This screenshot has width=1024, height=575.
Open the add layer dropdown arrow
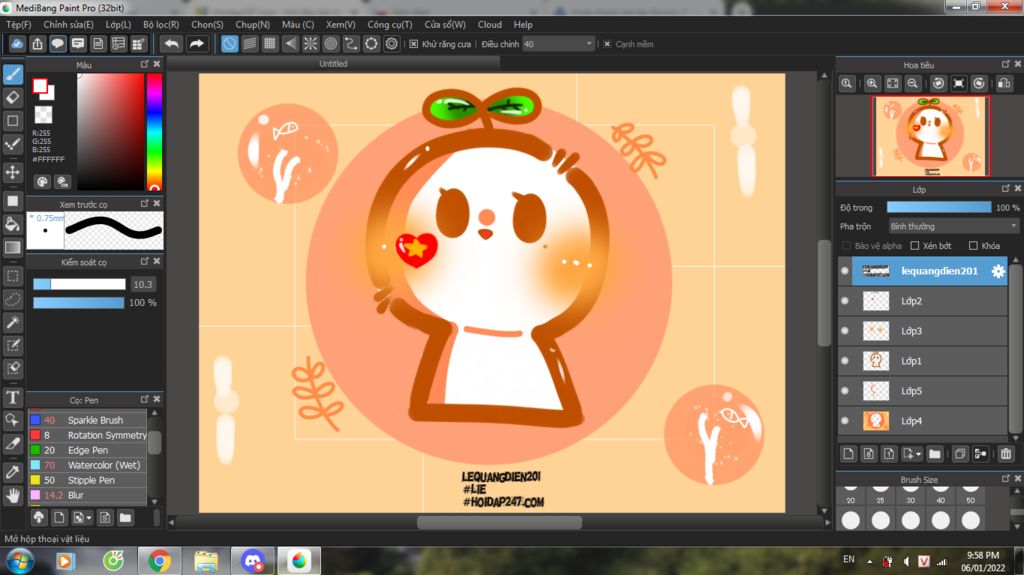[918, 453]
